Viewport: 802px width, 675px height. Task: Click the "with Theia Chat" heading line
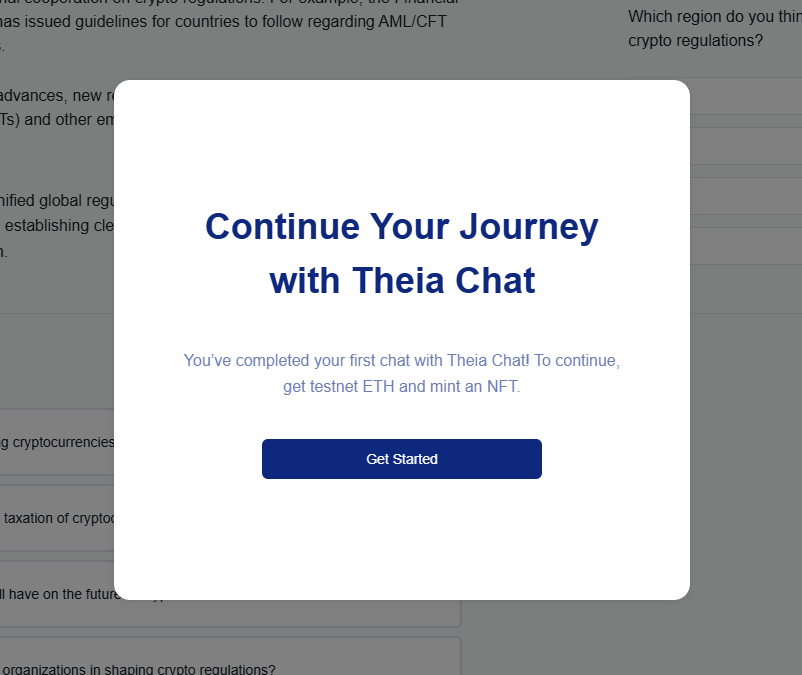[x=401, y=281]
